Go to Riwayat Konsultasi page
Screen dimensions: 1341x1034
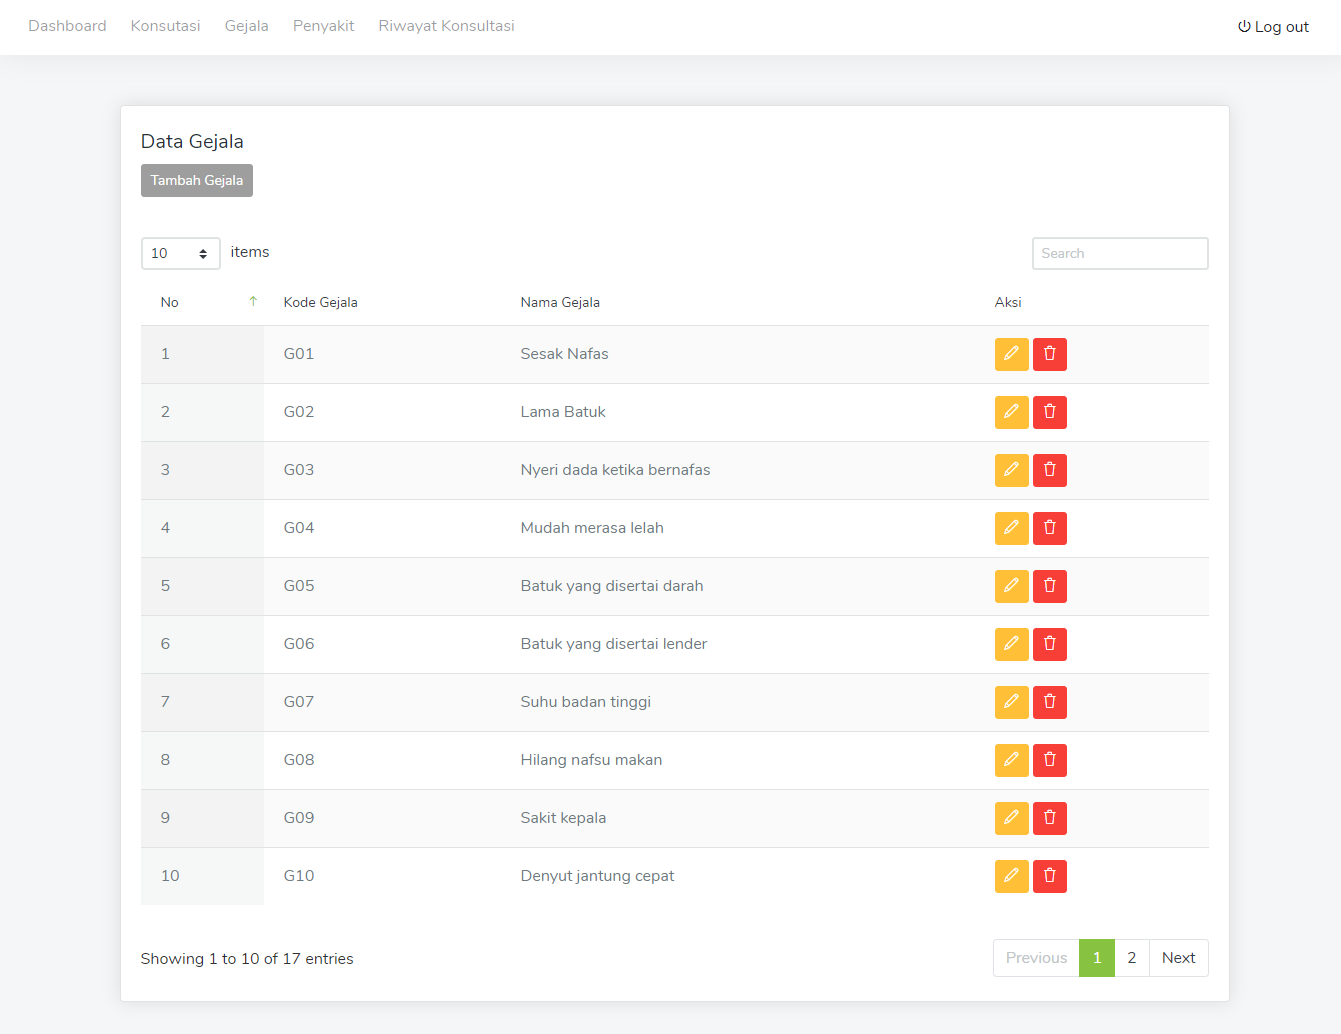click(446, 26)
